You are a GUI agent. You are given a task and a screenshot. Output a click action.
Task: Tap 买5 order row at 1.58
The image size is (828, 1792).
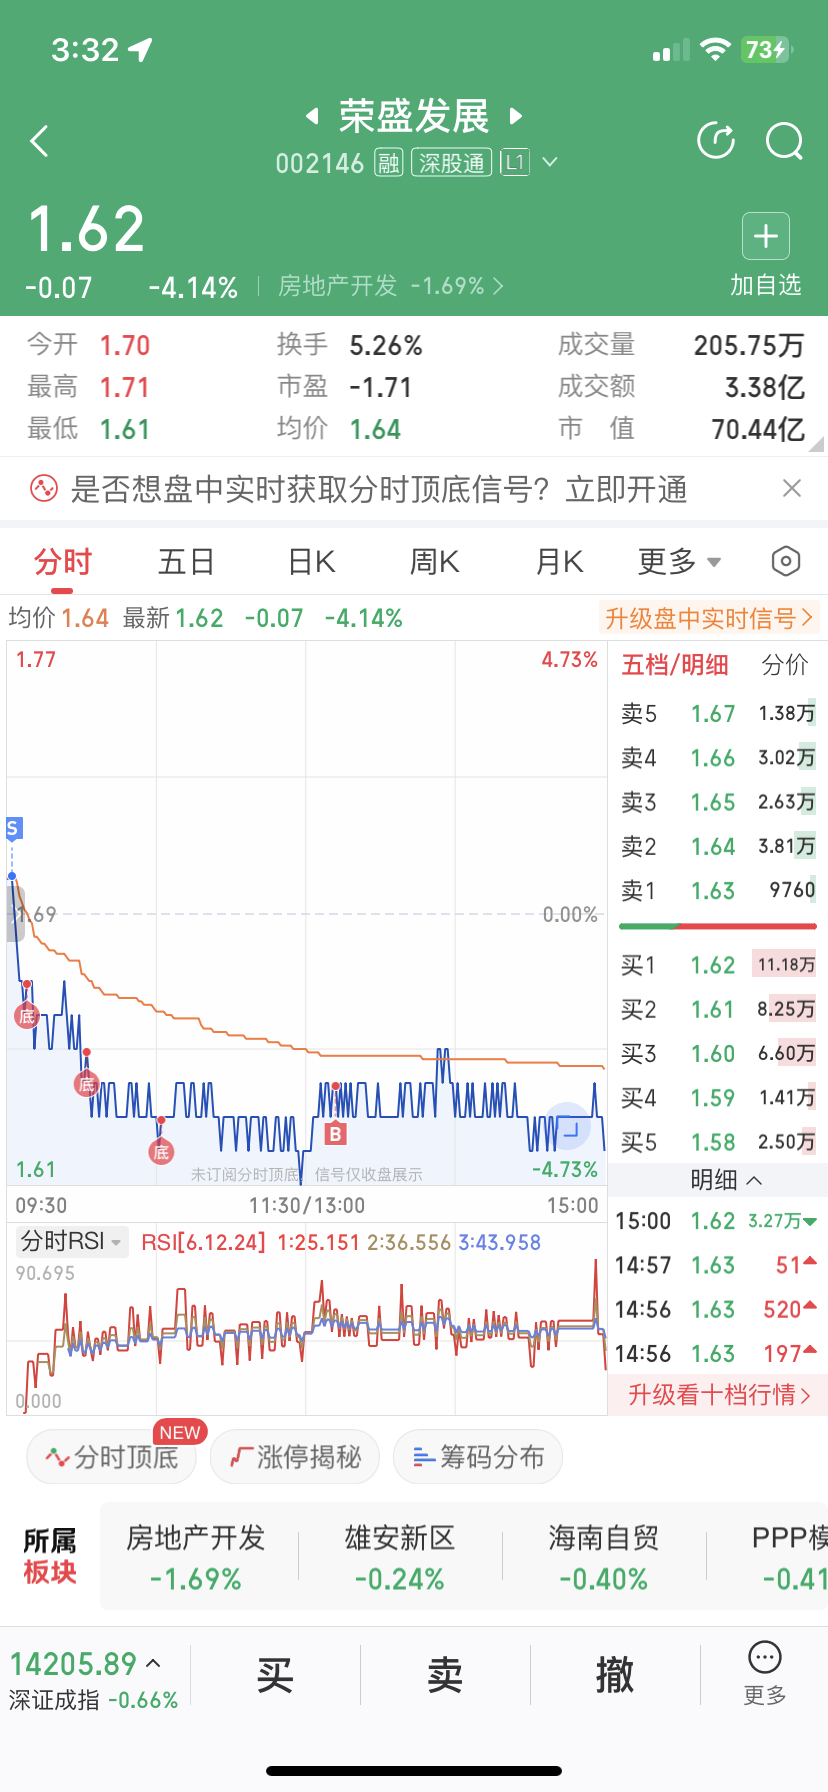point(718,1141)
